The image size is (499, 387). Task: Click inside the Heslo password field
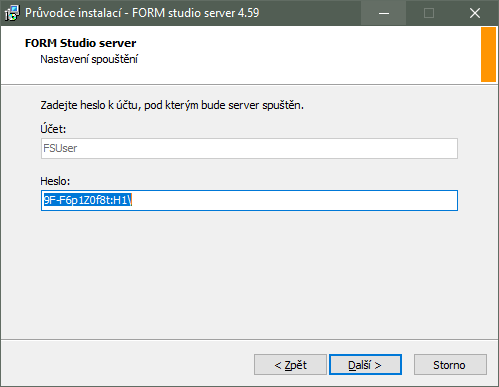pyautogui.click(x=249, y=200)
